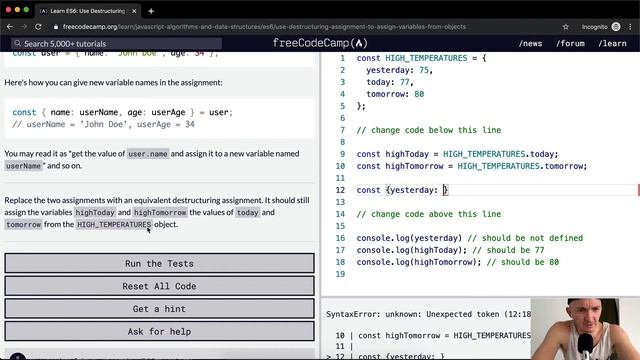The width and height of the screenshot is (640, 360).
Task: Click '// change code below this line' comment
Action: [x=429, y=130]
